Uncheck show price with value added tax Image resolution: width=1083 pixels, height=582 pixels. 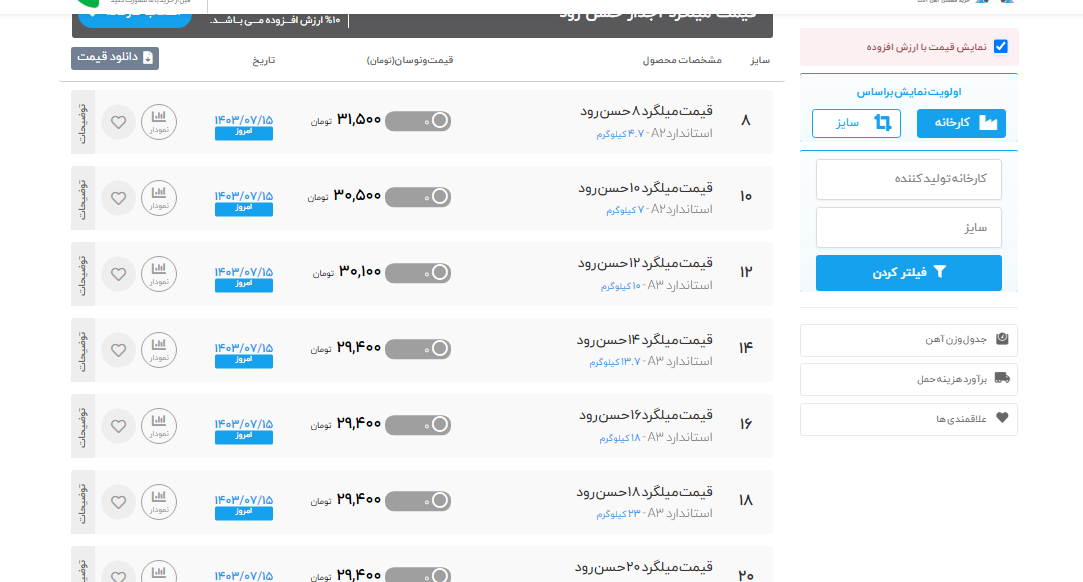[x=1000, y=47]
